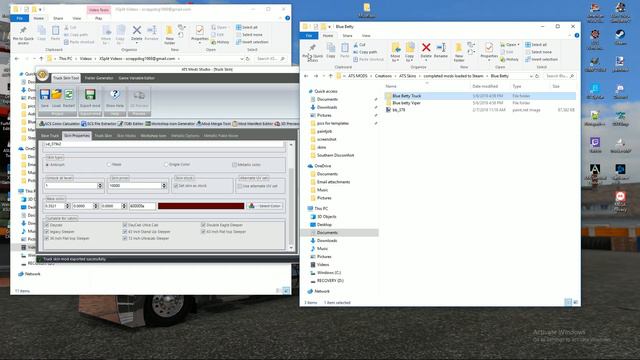Open File menu in Blue Betty window
Image resolution: width=640 pixels, height=360 pixels.
coord(309,36)
